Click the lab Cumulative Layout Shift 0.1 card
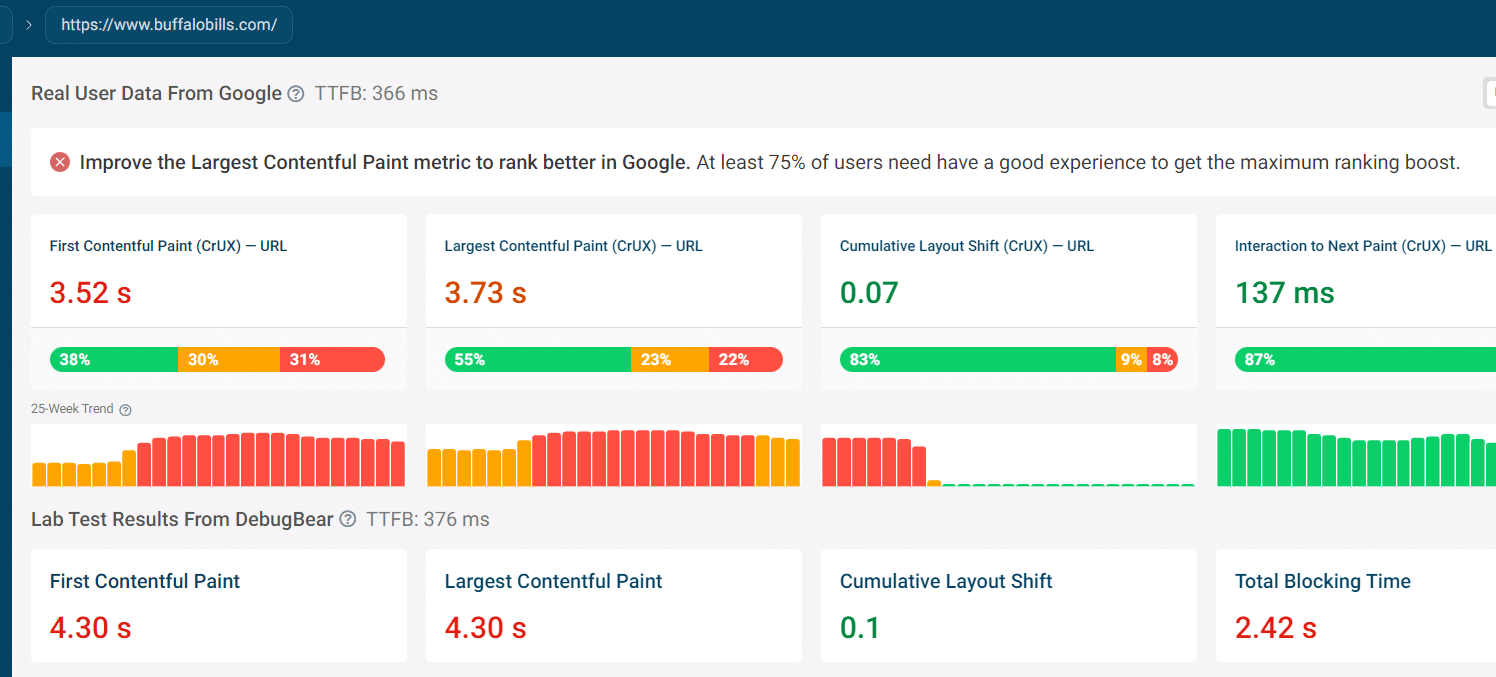The image size is (1496, 677). click(x=1008, y=605)
